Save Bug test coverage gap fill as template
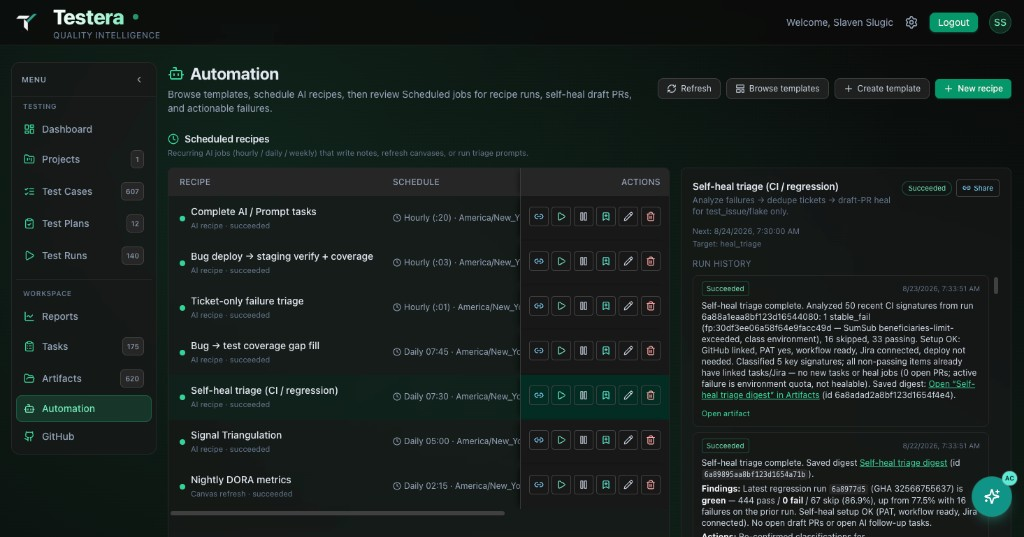This screenshot has height=537, width=1024. (606, 351)
